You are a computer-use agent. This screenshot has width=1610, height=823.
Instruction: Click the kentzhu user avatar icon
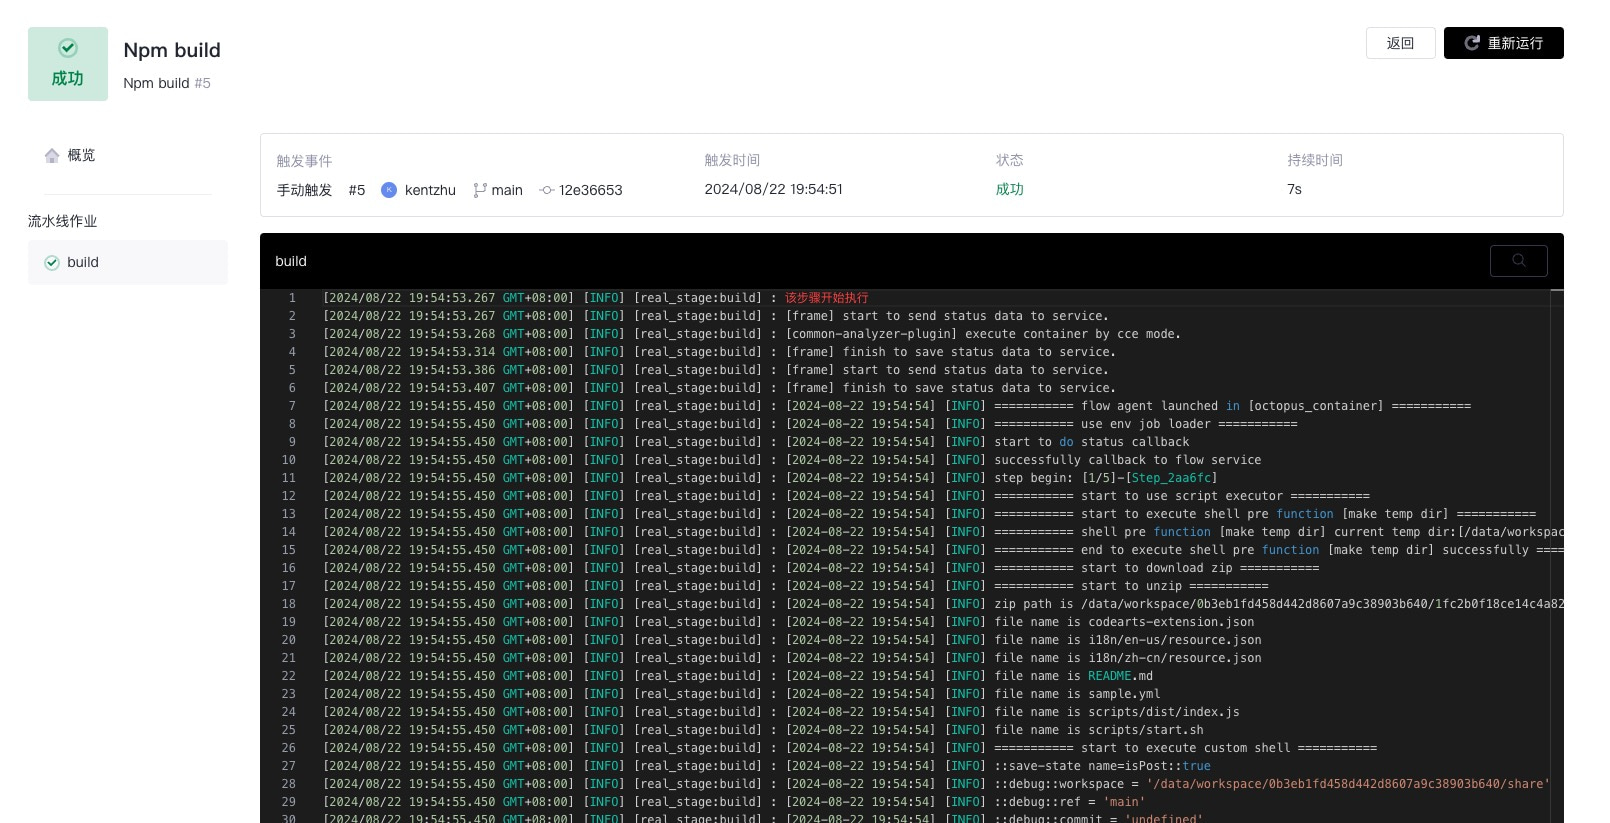pos(389,190)
